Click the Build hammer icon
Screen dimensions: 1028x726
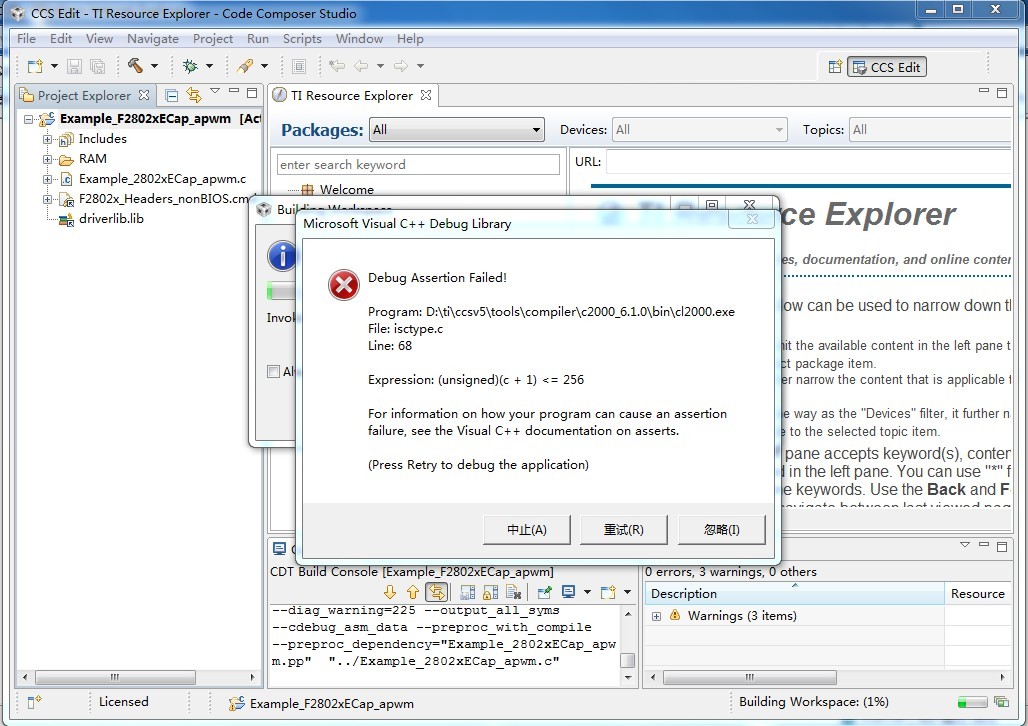[x=135, y=65]
